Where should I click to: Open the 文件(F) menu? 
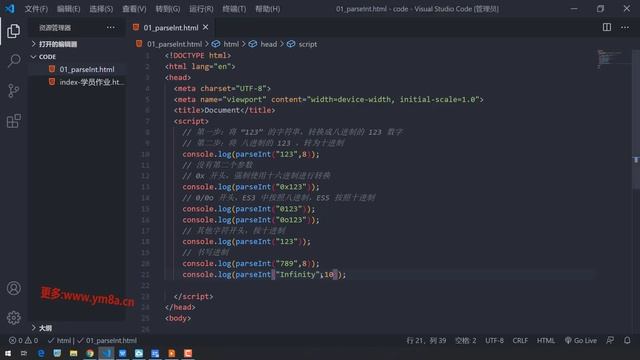[x=36, y=9]
